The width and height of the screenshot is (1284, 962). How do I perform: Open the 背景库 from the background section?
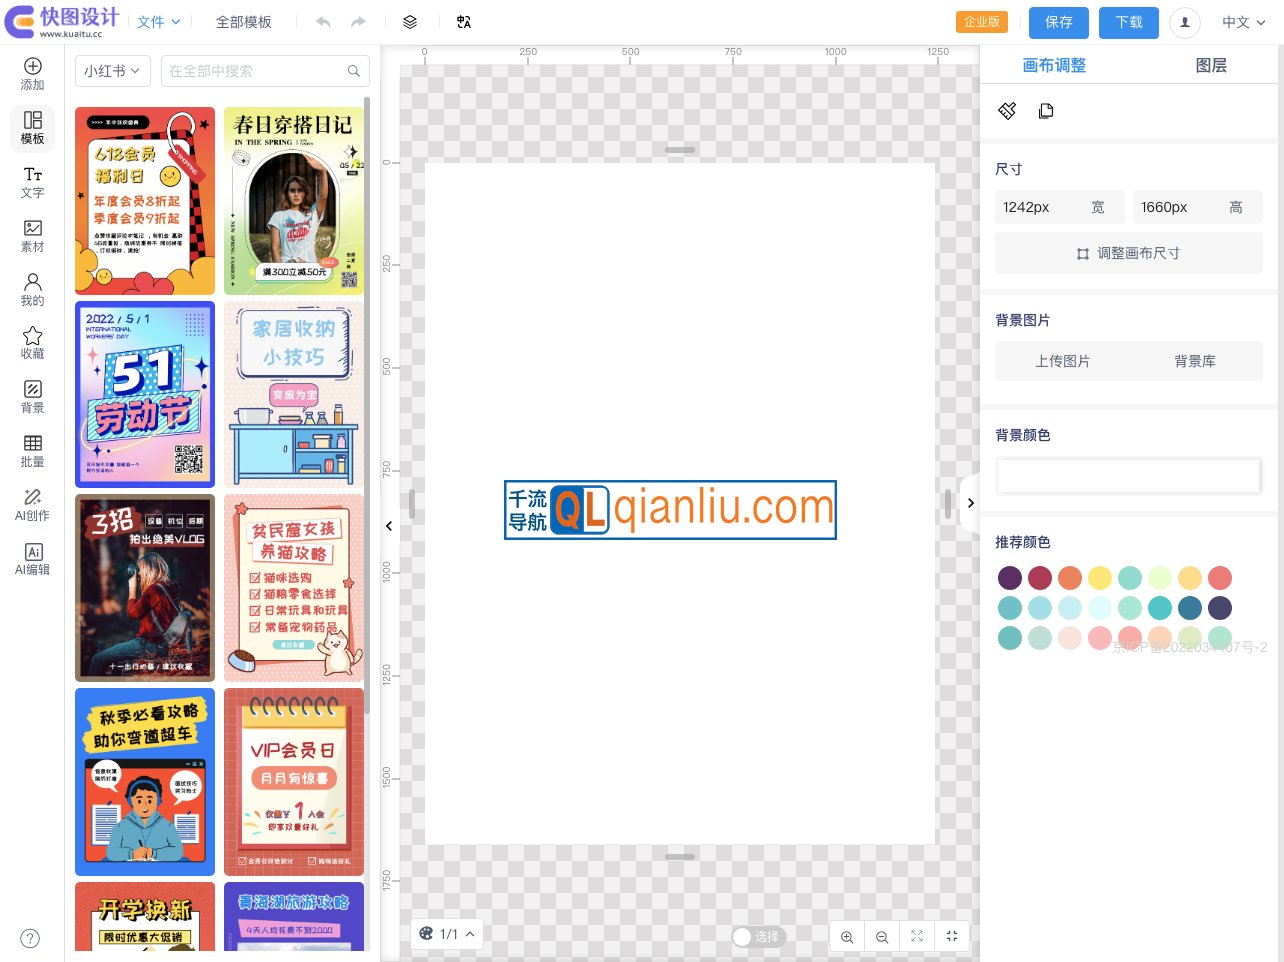point(1195,361)
